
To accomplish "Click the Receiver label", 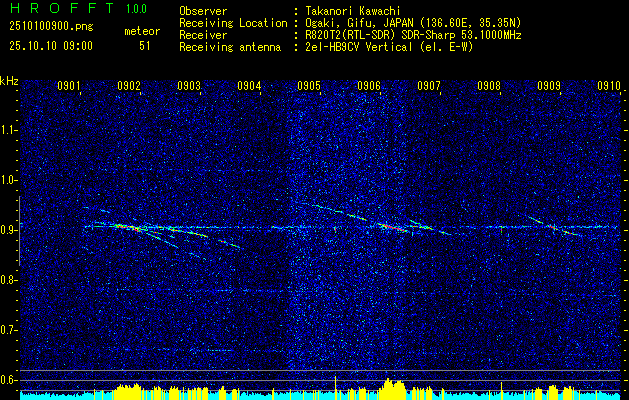I will 203,35.
